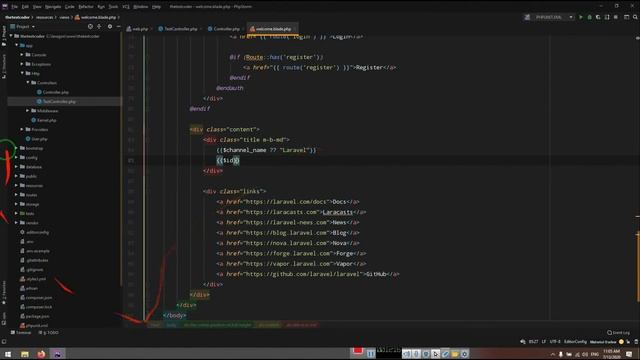This screenshot has width=640, height=360.
Task: Open the File menu
Action: (14, 7)
